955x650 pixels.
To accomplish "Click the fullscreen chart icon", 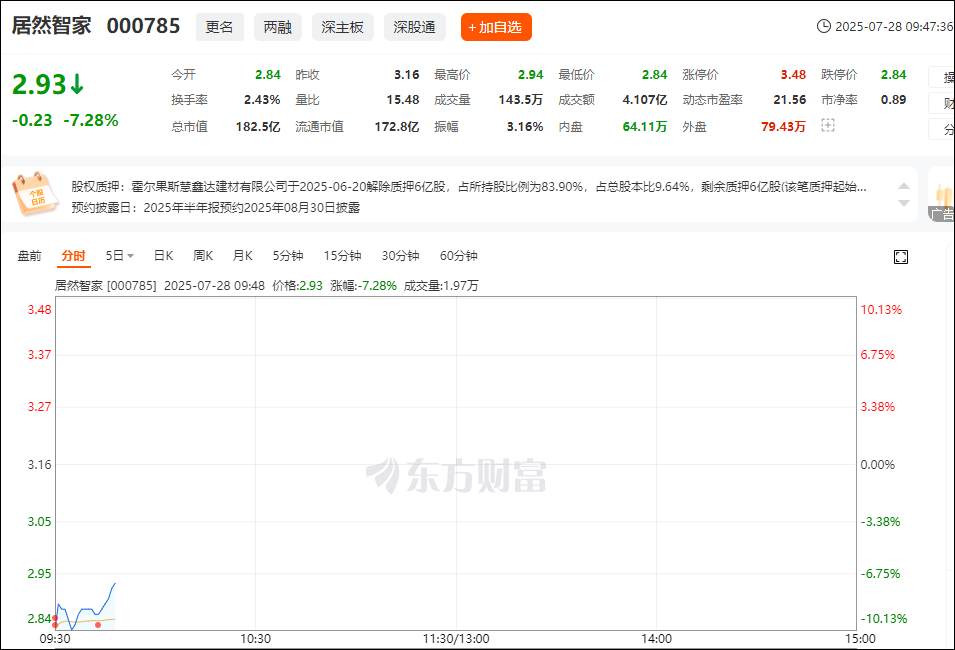I will point(900,257).
